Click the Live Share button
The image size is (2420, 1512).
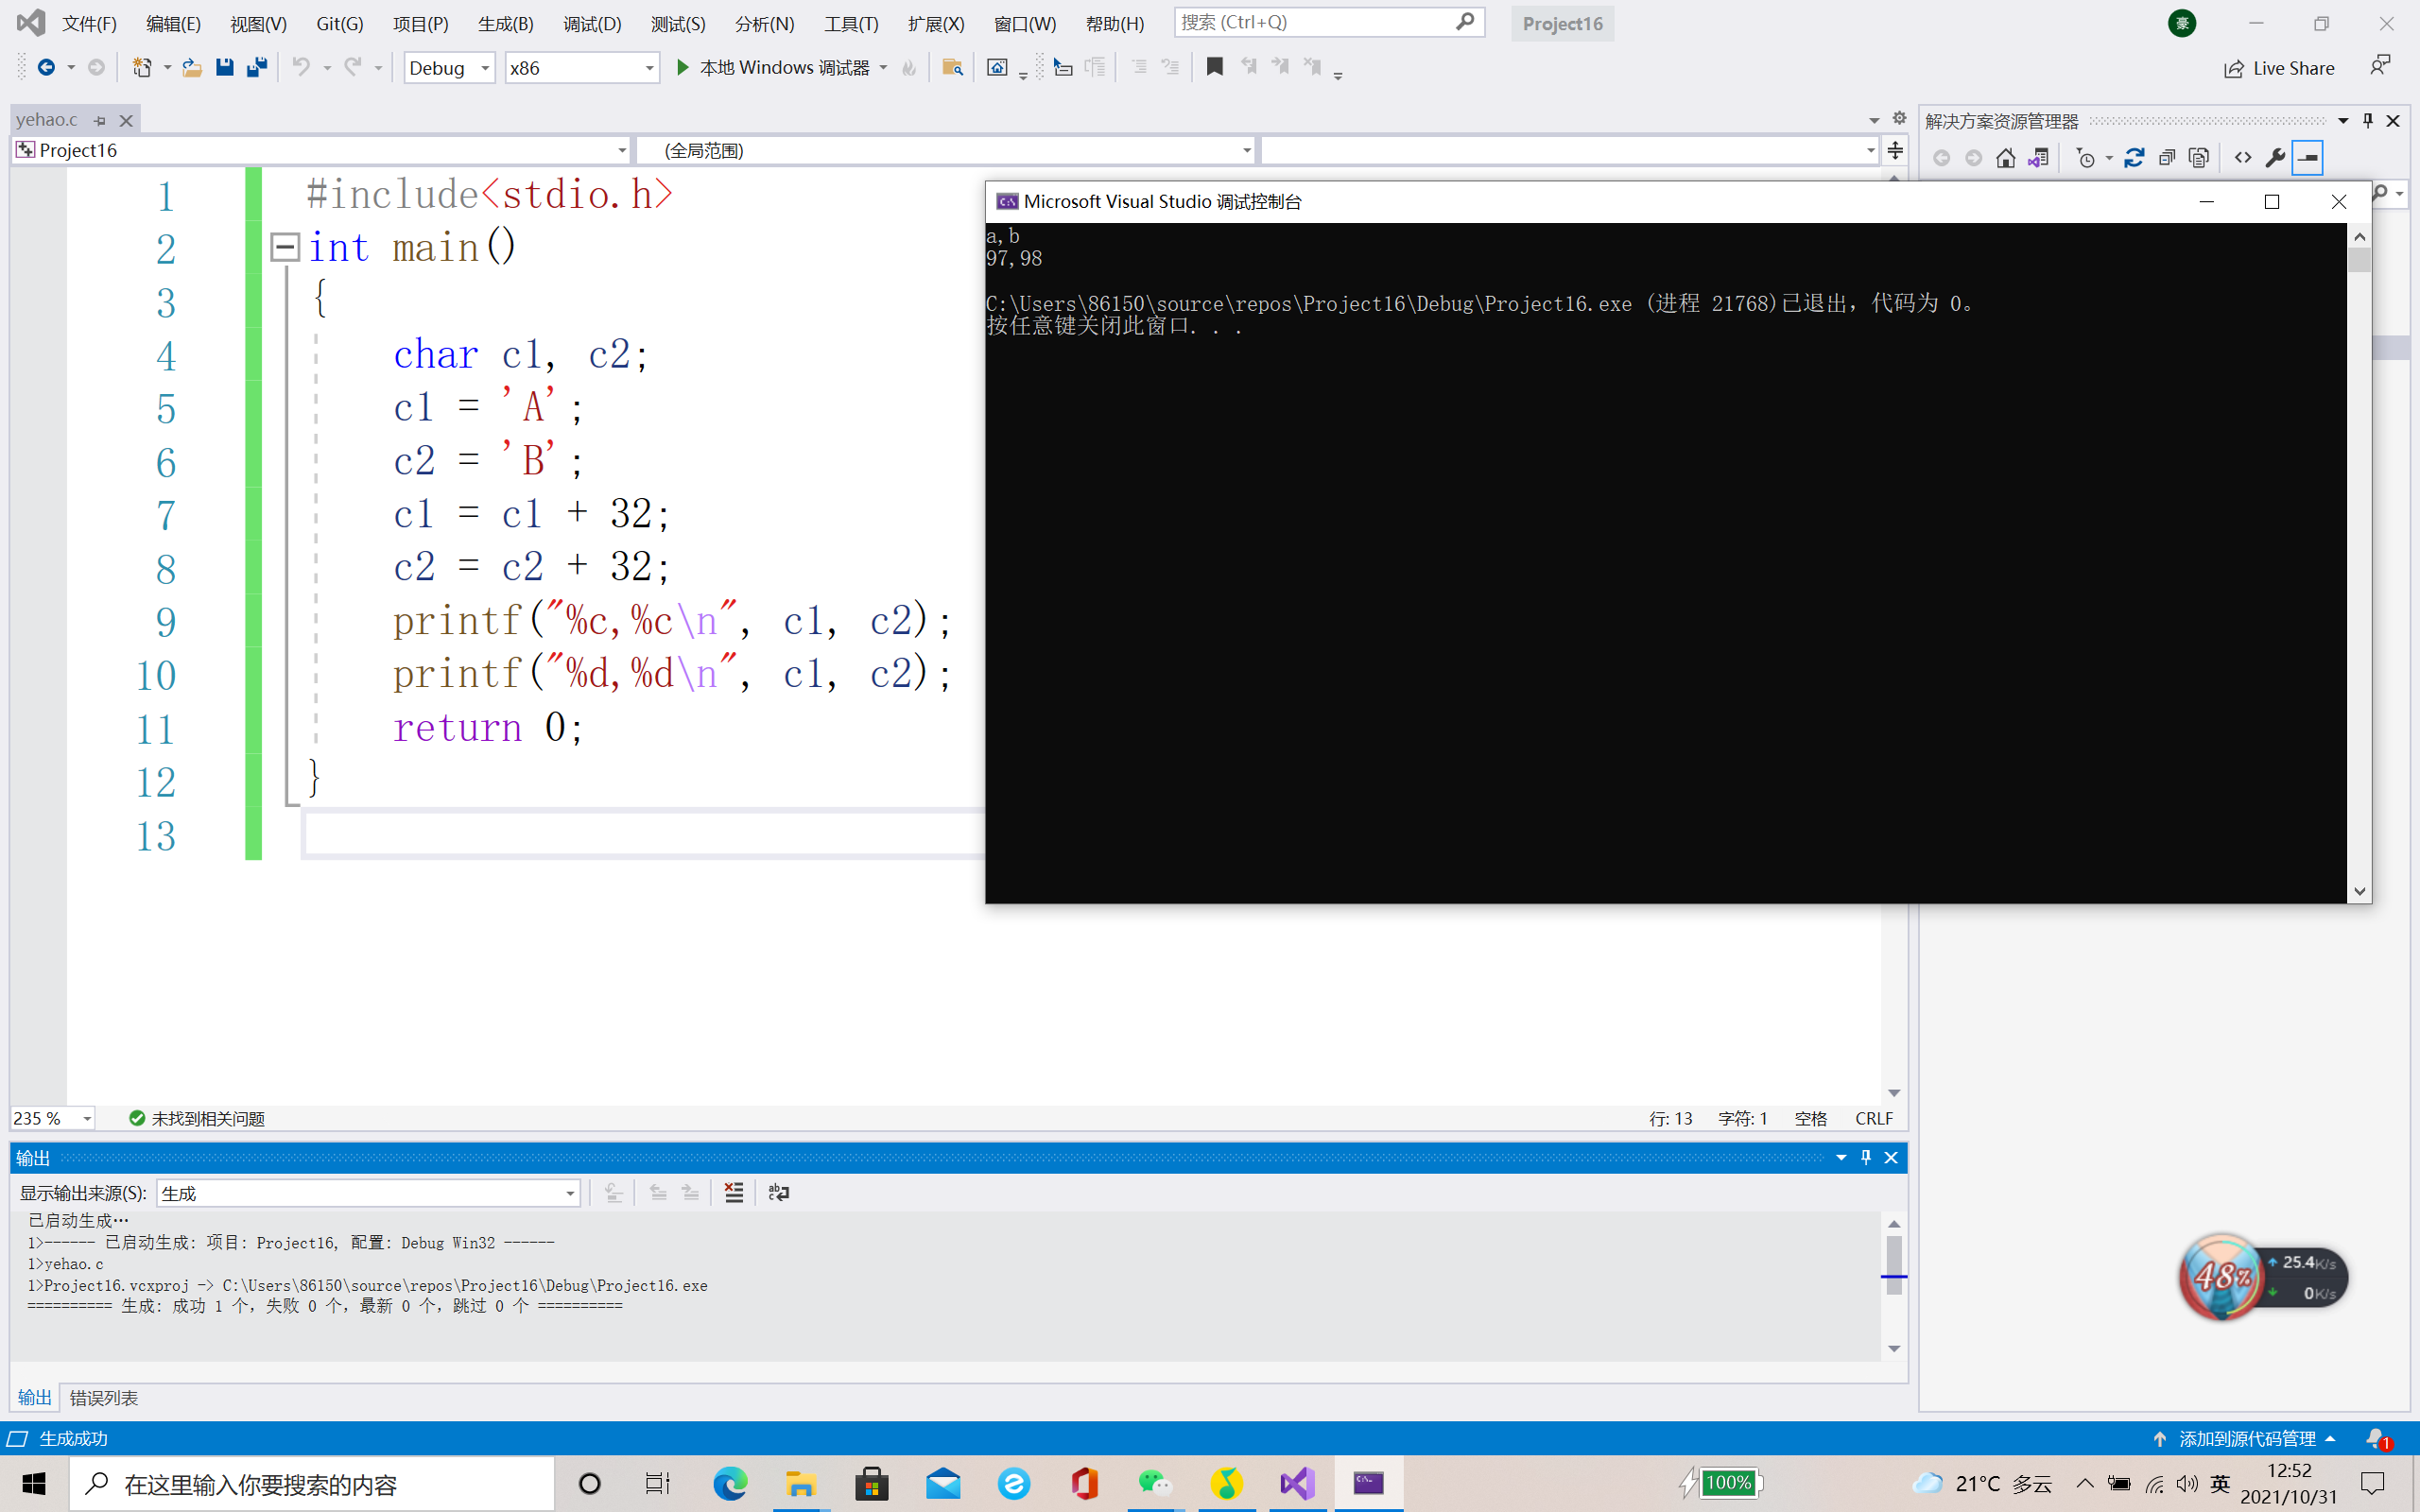[x=2279, y=68]
